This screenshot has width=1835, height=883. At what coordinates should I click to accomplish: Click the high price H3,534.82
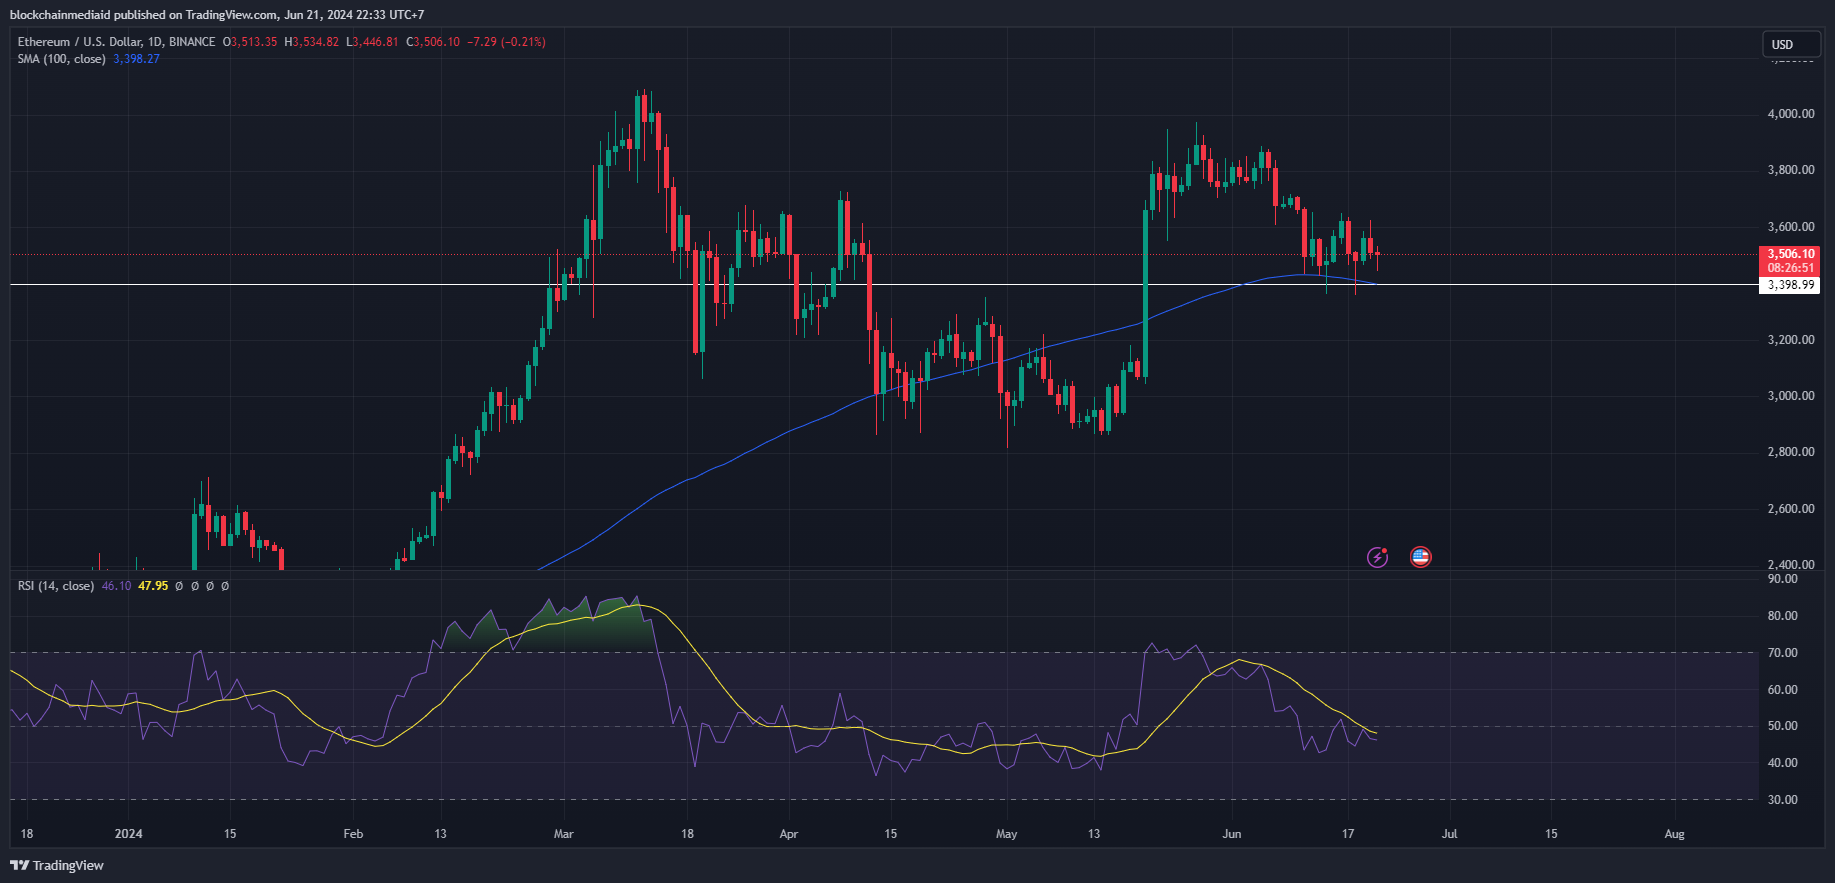click(x=312, y=42)
